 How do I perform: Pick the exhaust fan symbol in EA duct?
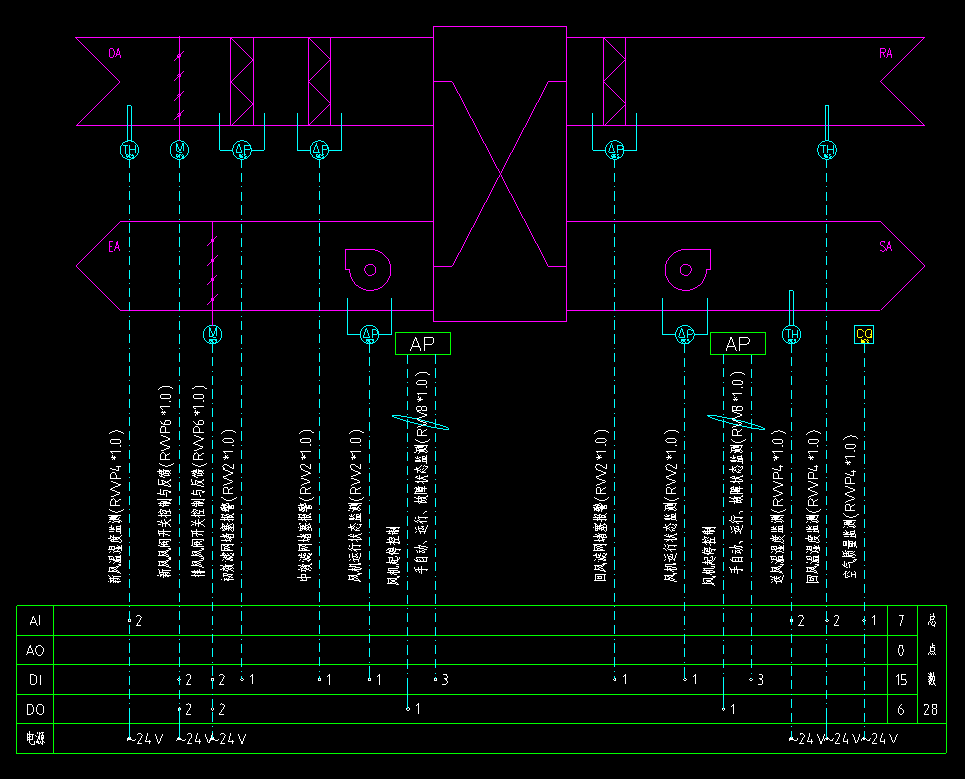tap(368, 268)
